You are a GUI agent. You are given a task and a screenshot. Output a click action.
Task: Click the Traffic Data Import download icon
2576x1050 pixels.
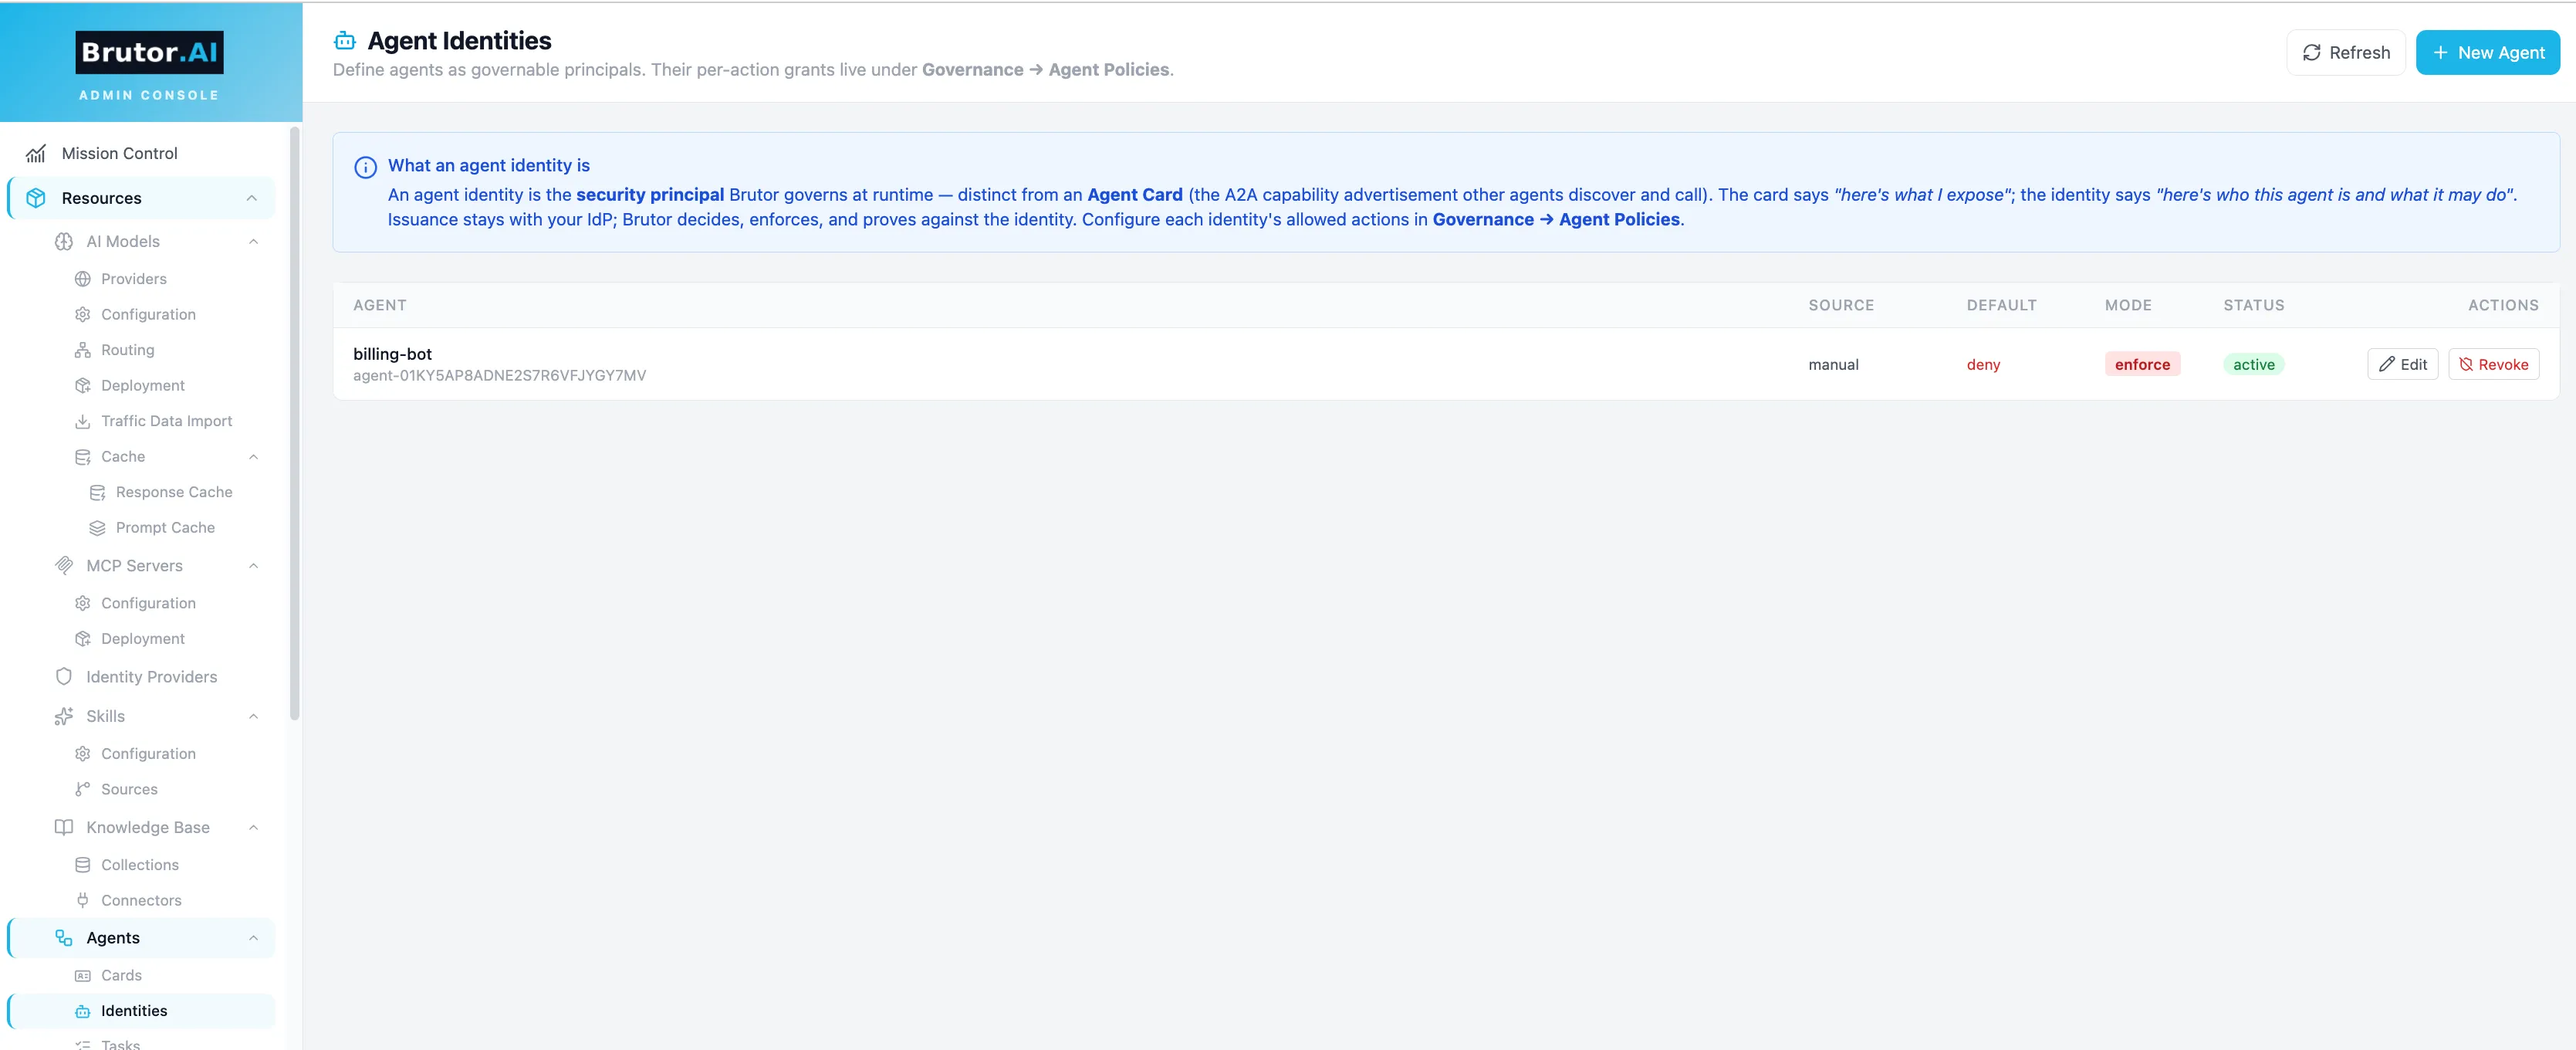point(83,421)
